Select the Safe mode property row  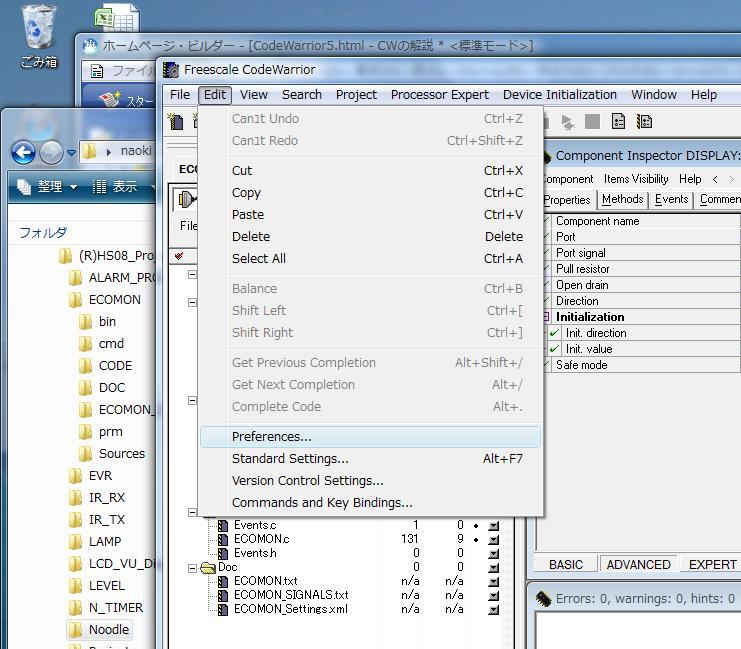coord(641,365)
